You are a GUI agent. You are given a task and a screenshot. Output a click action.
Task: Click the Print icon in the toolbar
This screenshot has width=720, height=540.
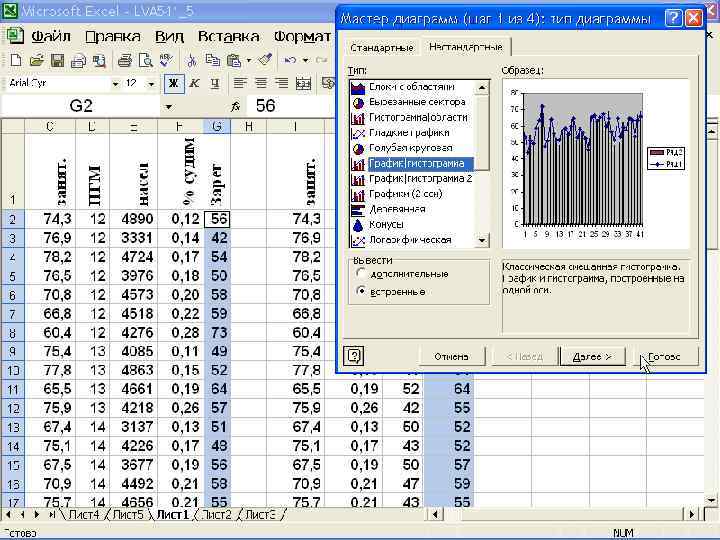tap(127, 60)
